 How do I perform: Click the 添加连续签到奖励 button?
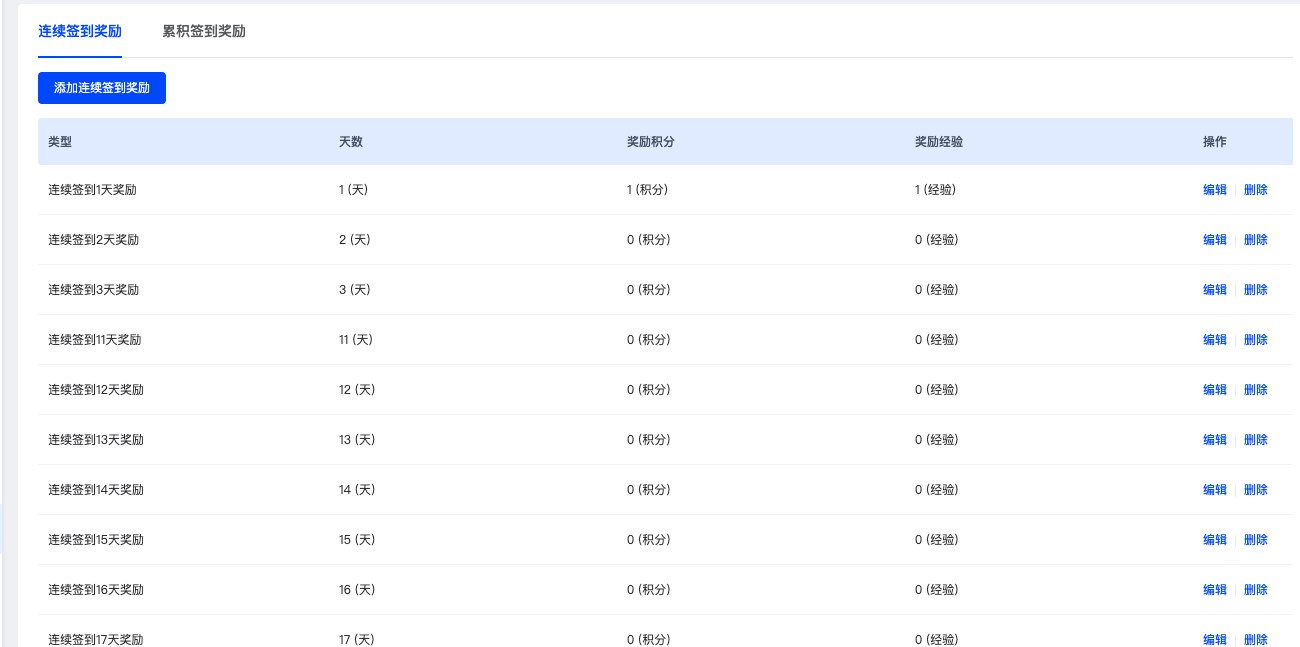pos(102,88)
